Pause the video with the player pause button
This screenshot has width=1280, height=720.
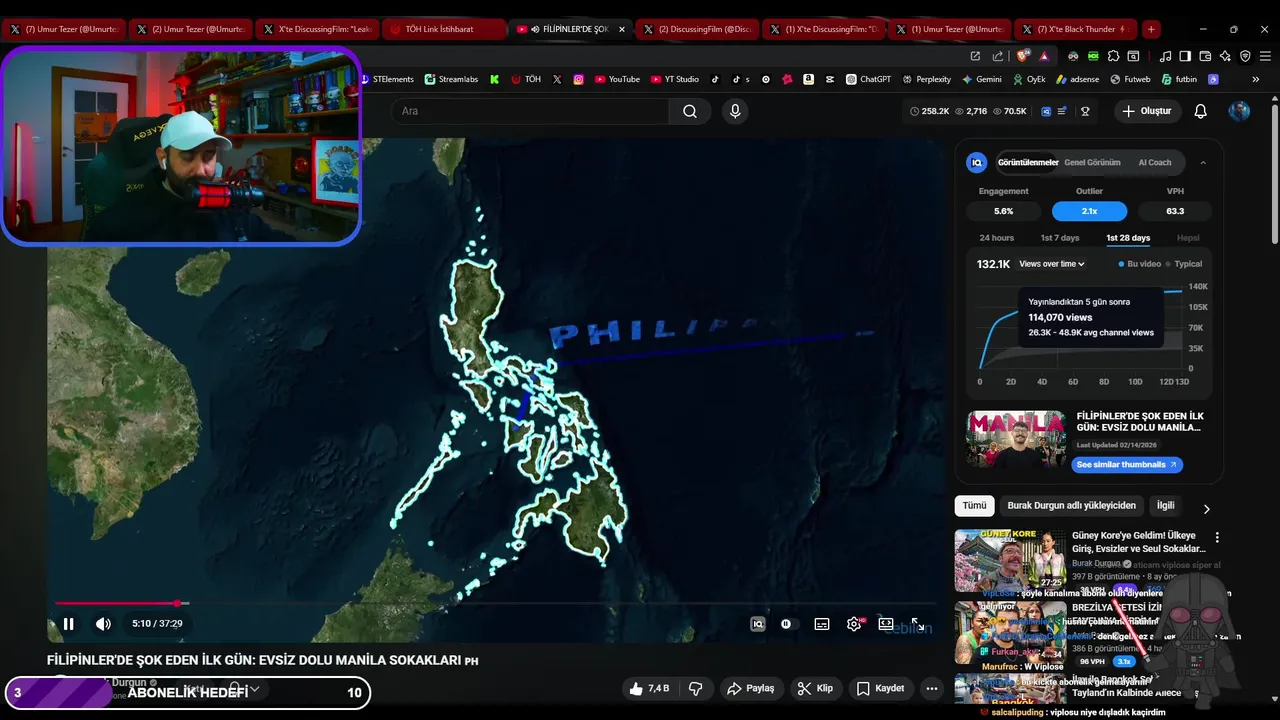pos(68,624)
